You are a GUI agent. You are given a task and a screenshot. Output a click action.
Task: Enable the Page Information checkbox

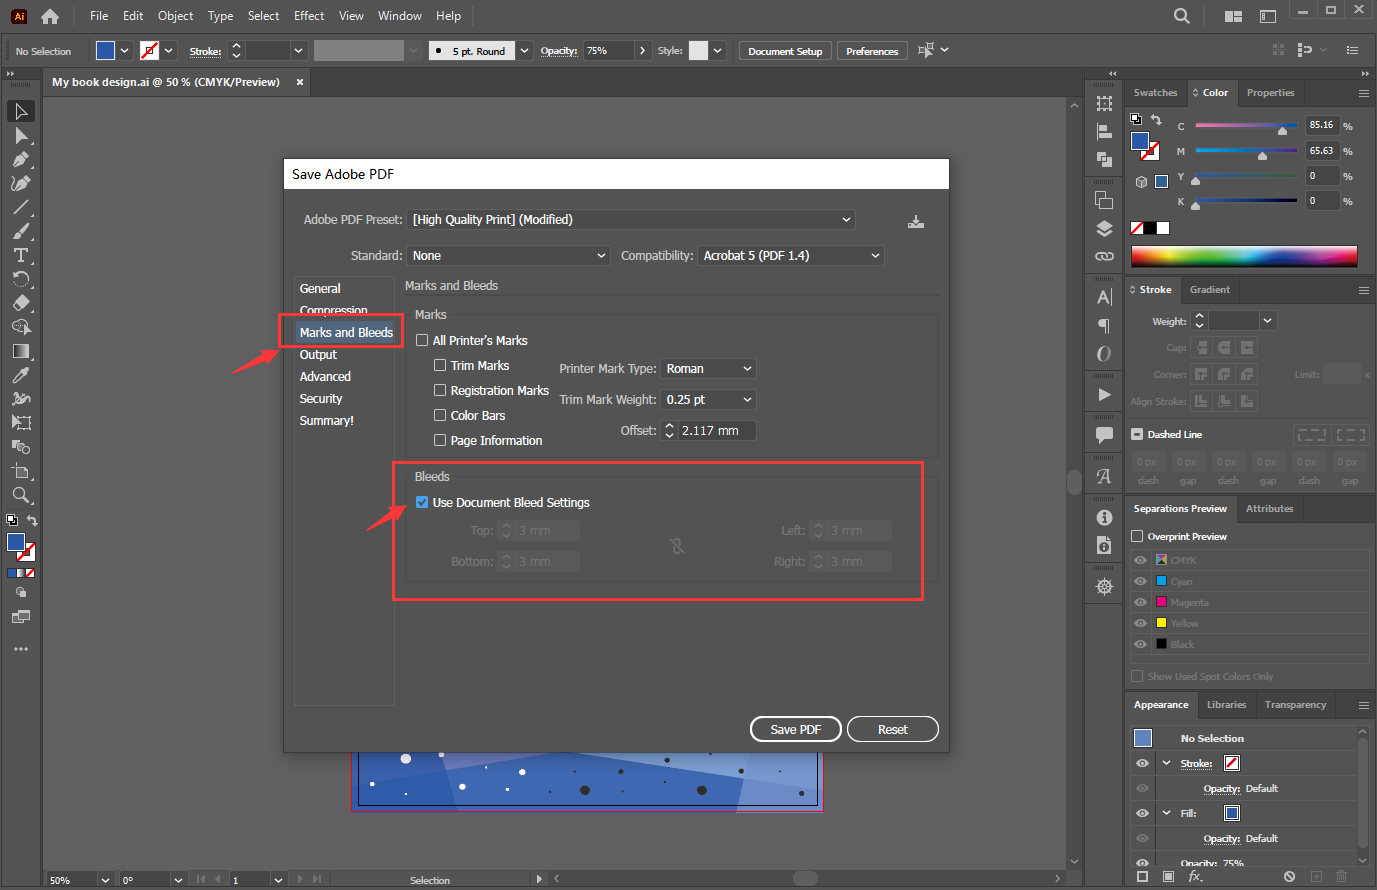[x=440, y=440]
